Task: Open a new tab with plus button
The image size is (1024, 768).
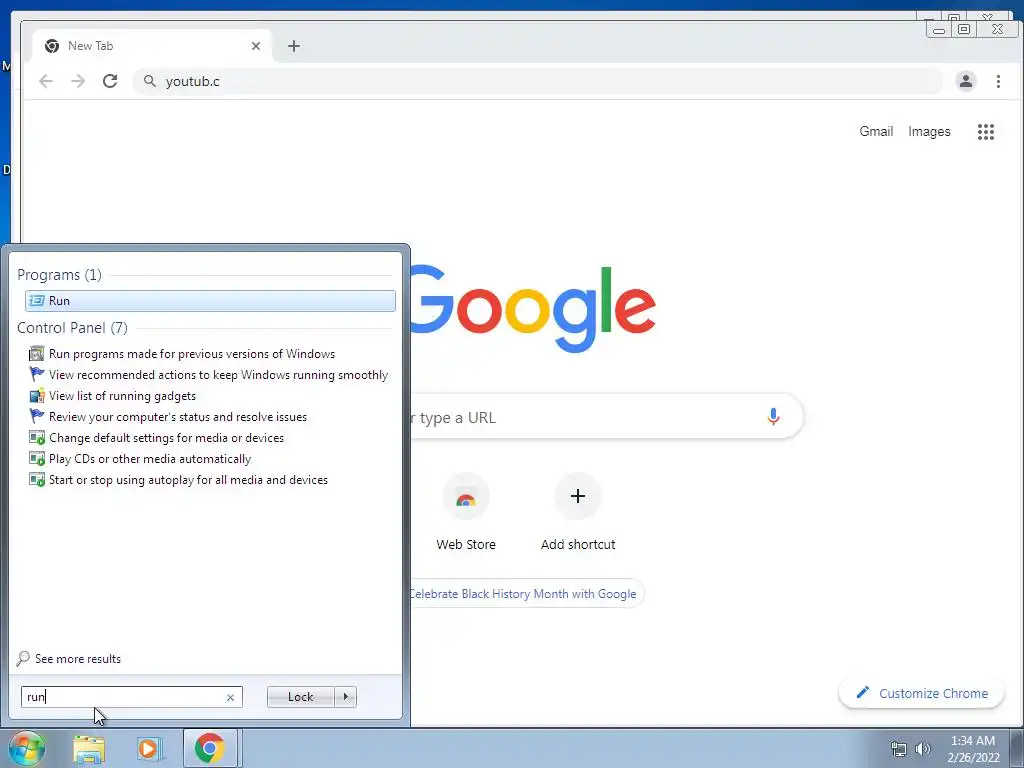Action: tap(294, 46)
